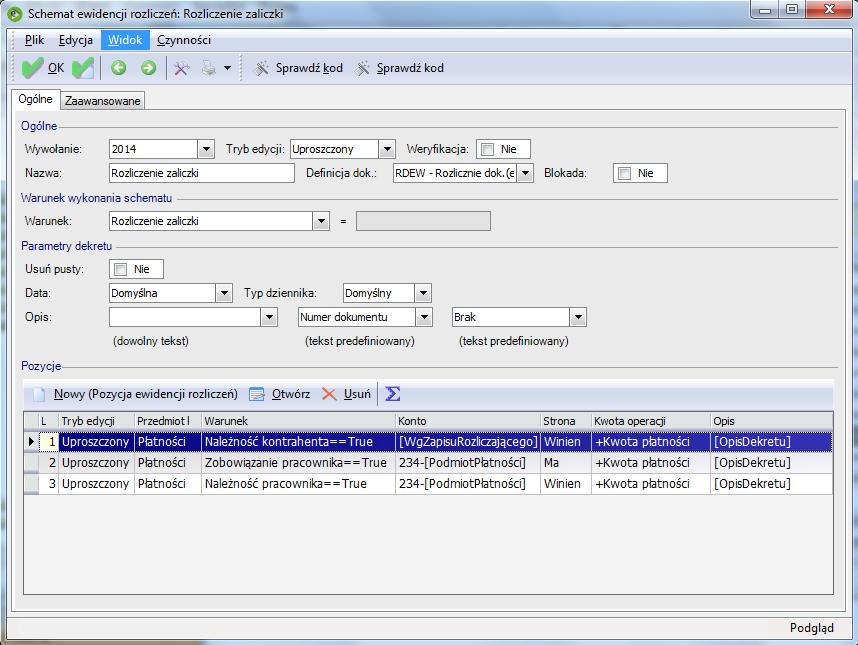Viewport: 858px width, 645px height.
Task: Open the Definicja dok. dropdown
Action: tap(525, 173)
